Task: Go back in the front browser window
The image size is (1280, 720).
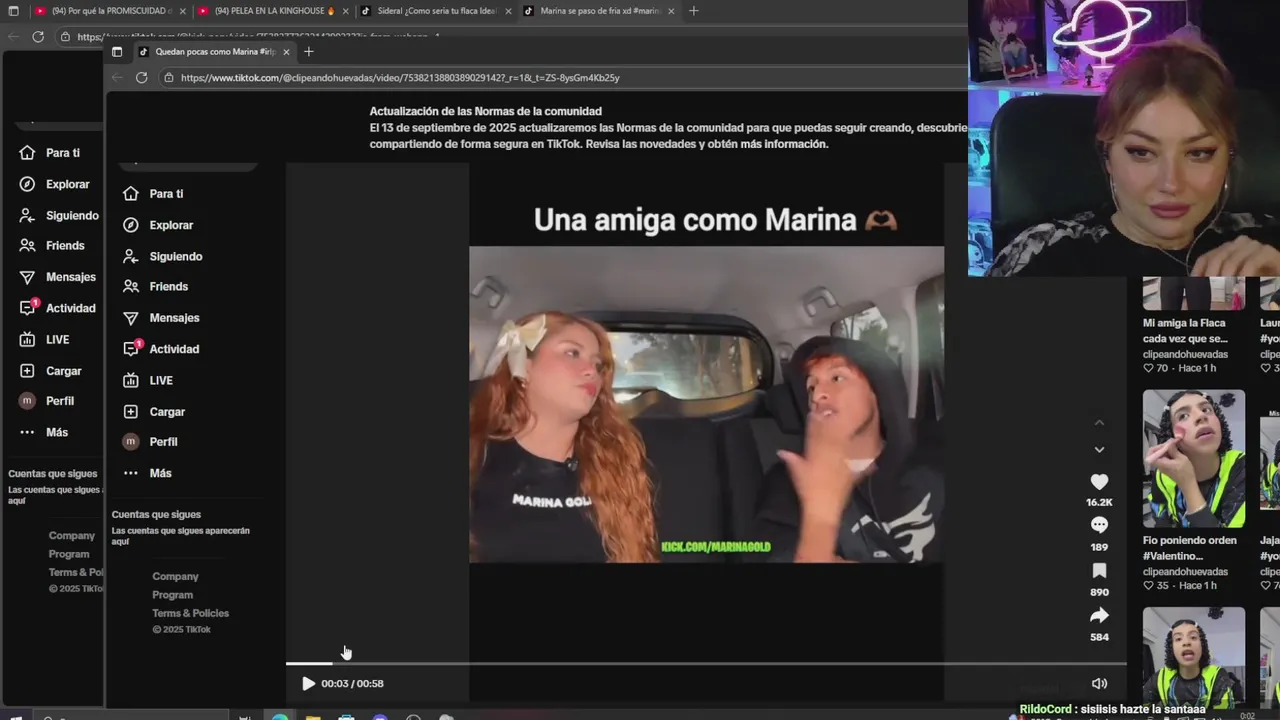Action: click(x=117, y=78)
